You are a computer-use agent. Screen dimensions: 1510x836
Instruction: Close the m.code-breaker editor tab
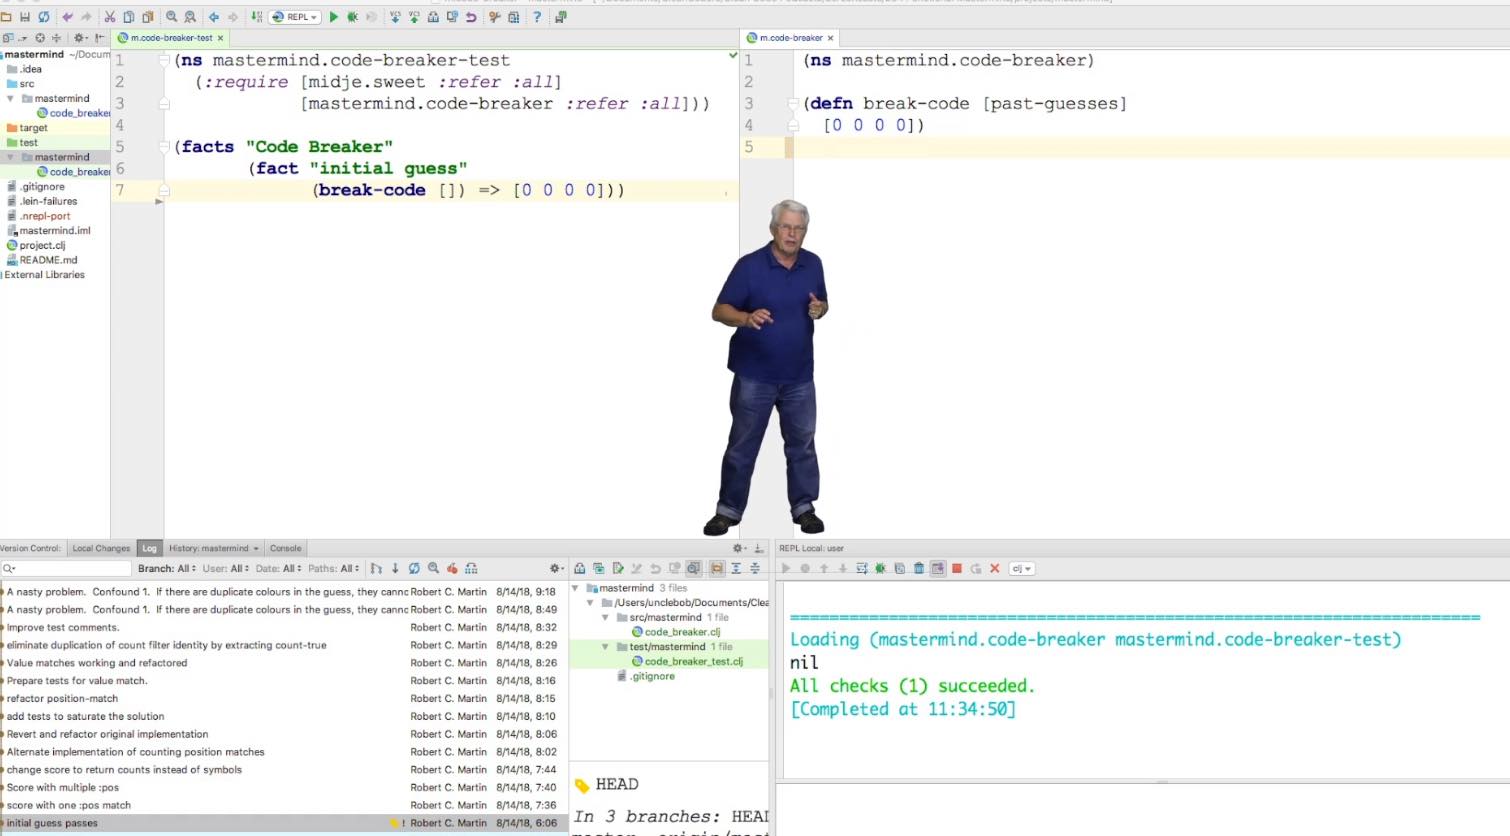830,38
